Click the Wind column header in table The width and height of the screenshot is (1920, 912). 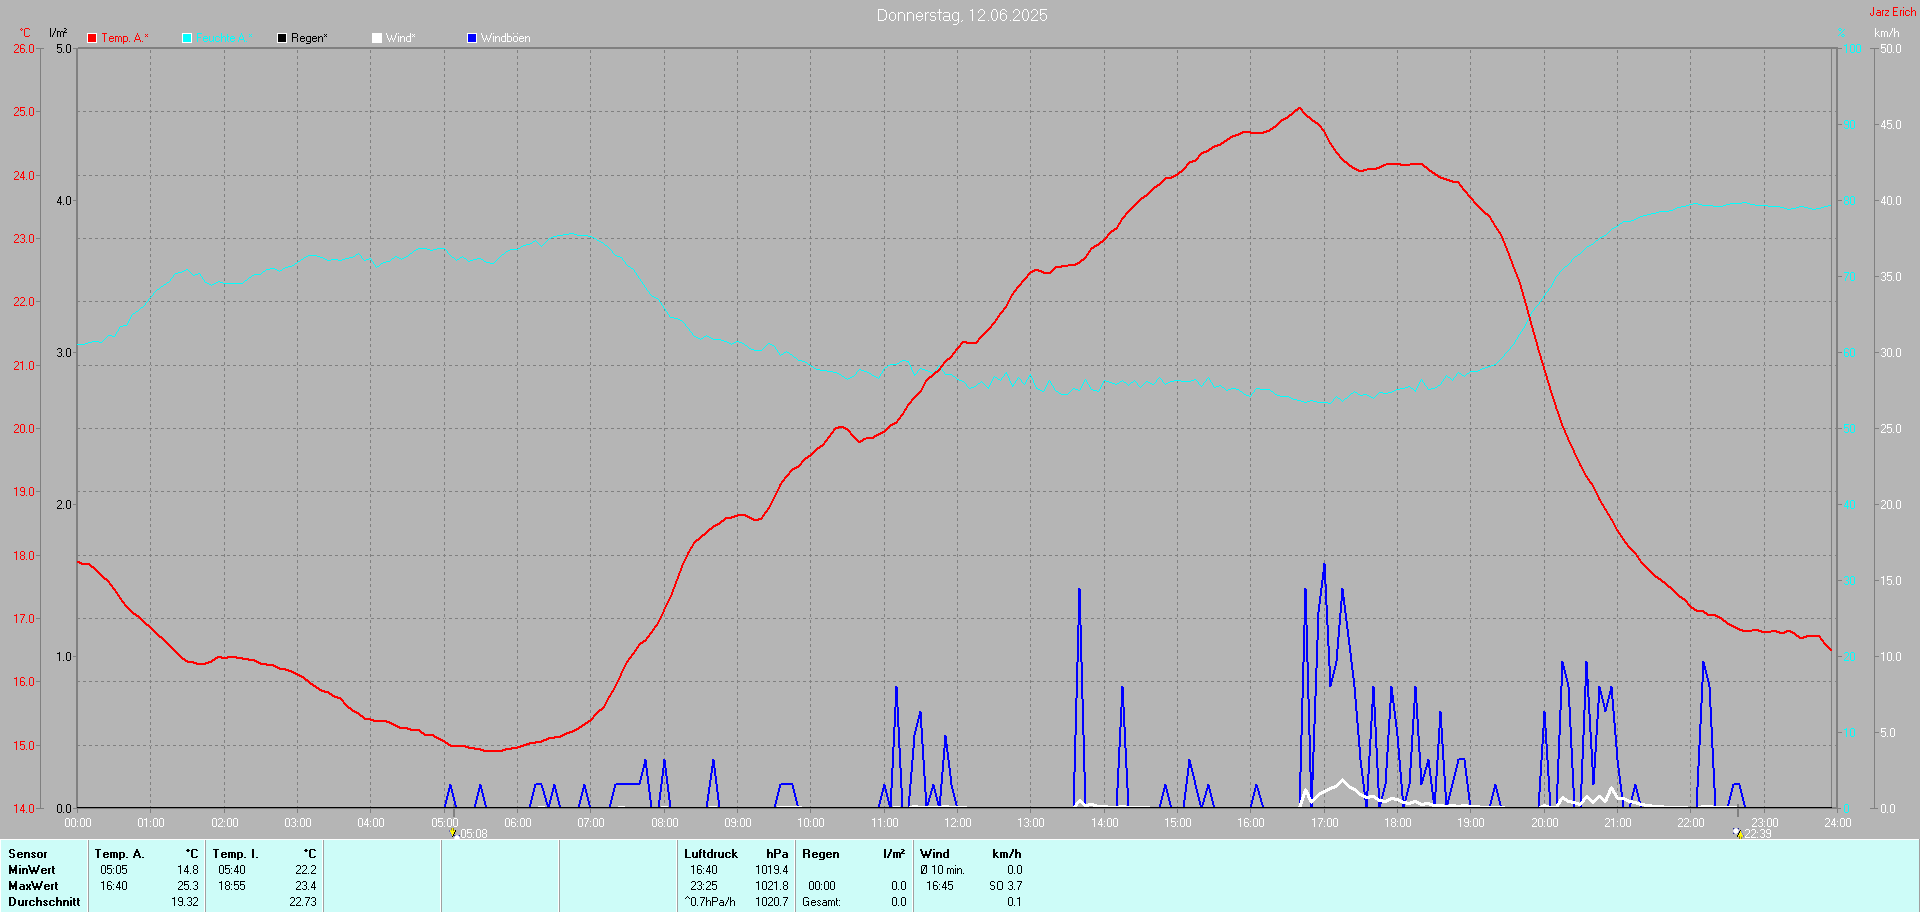(x=934, y=854)
